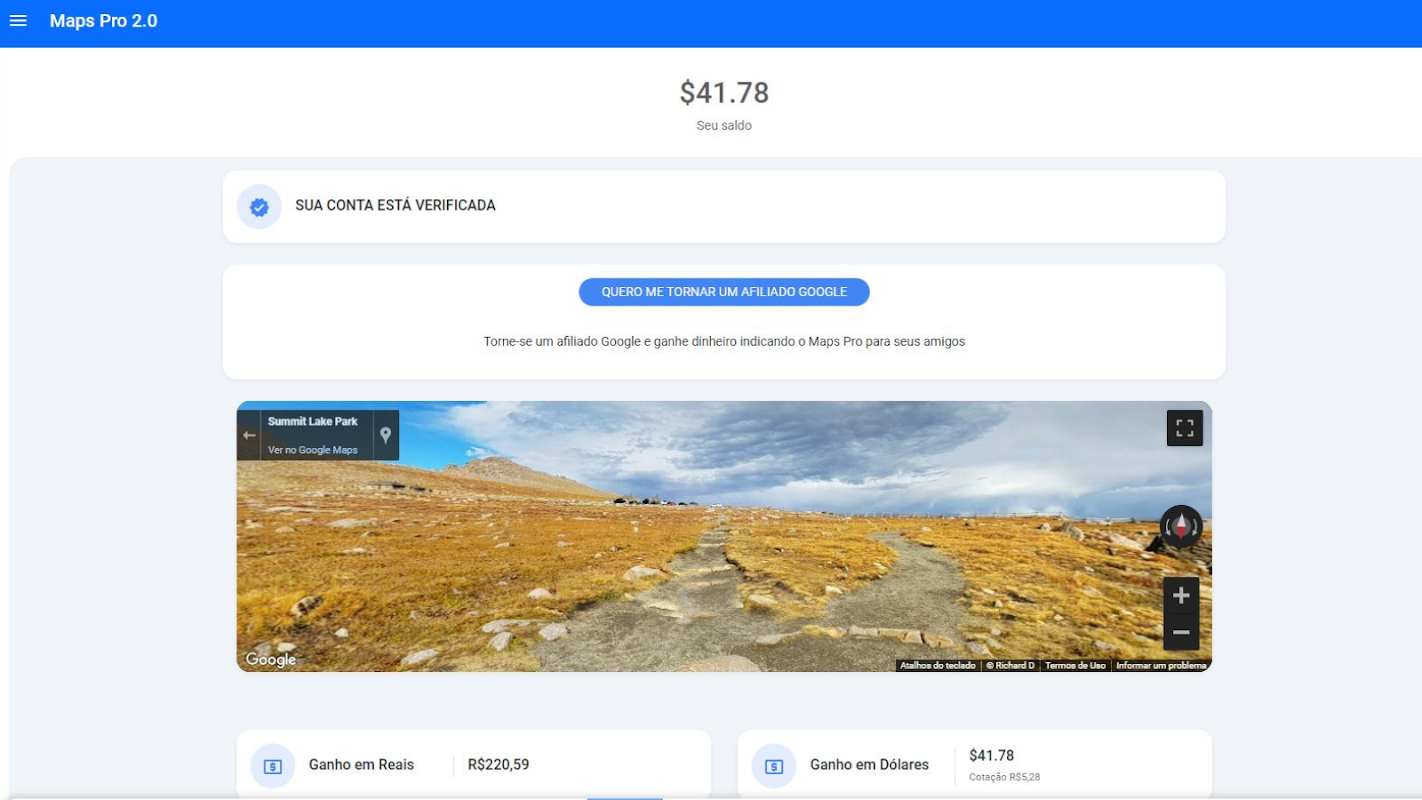
Task: Click the SUA CONTA ESTÁ VERIFICADA text
Action: pos(395,205)
